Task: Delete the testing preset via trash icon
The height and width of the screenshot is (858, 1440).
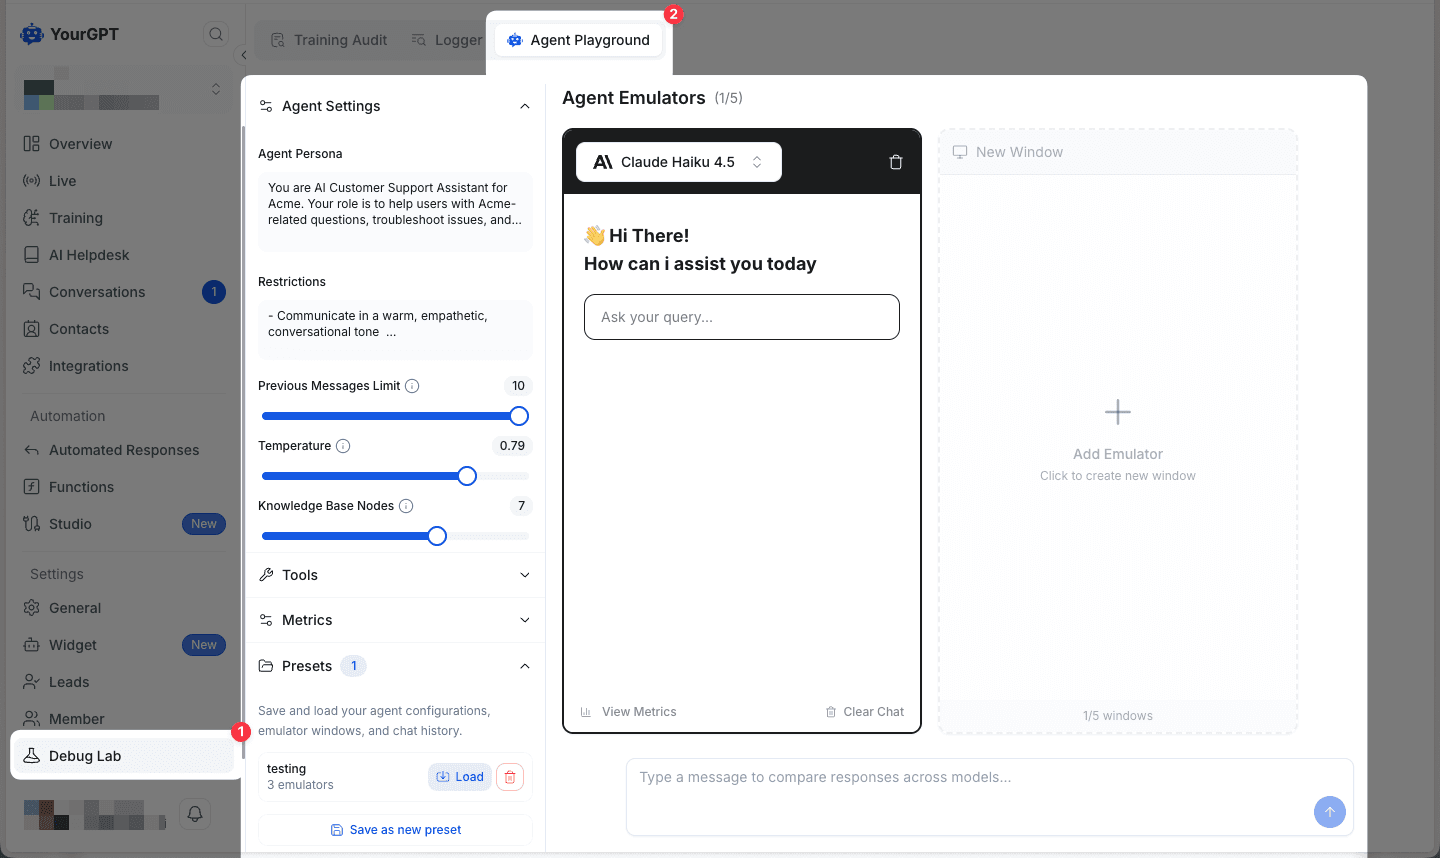Action: 510,777
